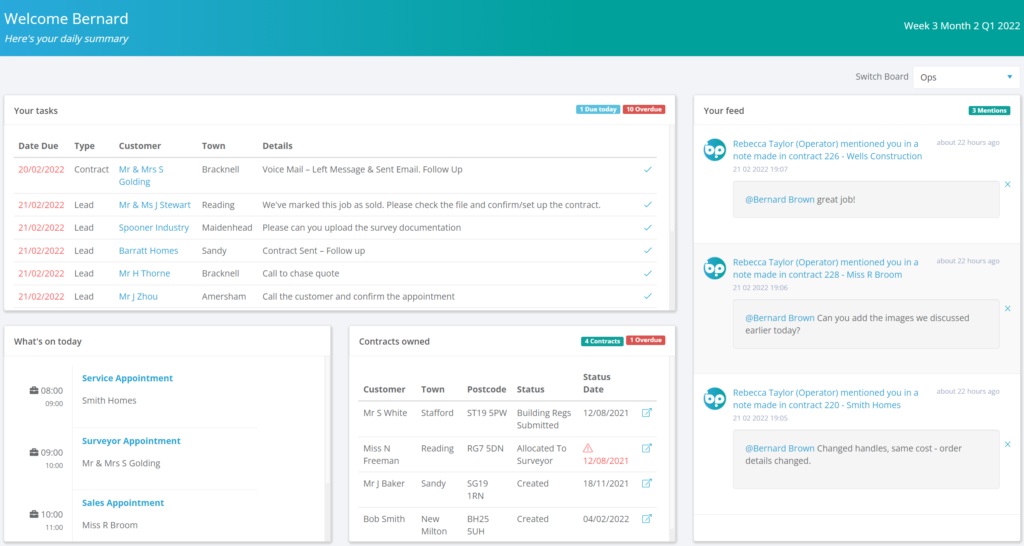Open the Mr S White contract link icon

click(646, 412)
